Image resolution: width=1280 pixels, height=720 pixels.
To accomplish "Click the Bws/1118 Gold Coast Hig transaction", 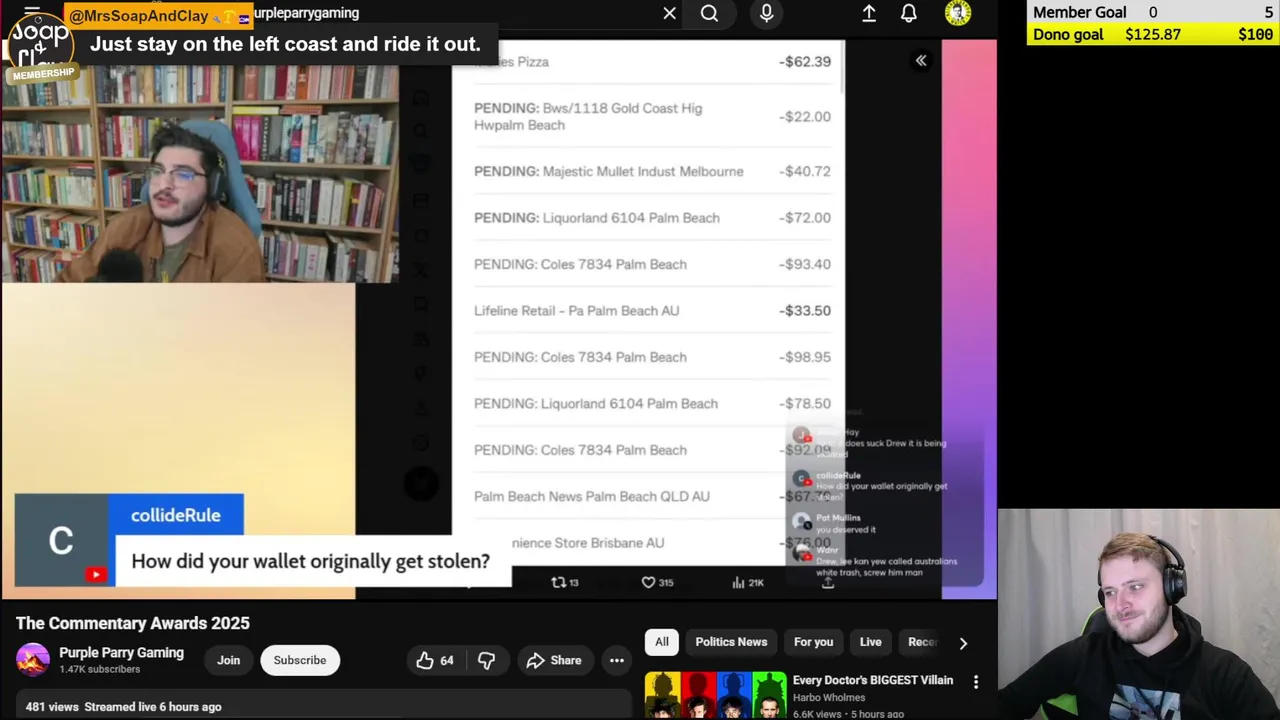I will (x=652, y=116).
